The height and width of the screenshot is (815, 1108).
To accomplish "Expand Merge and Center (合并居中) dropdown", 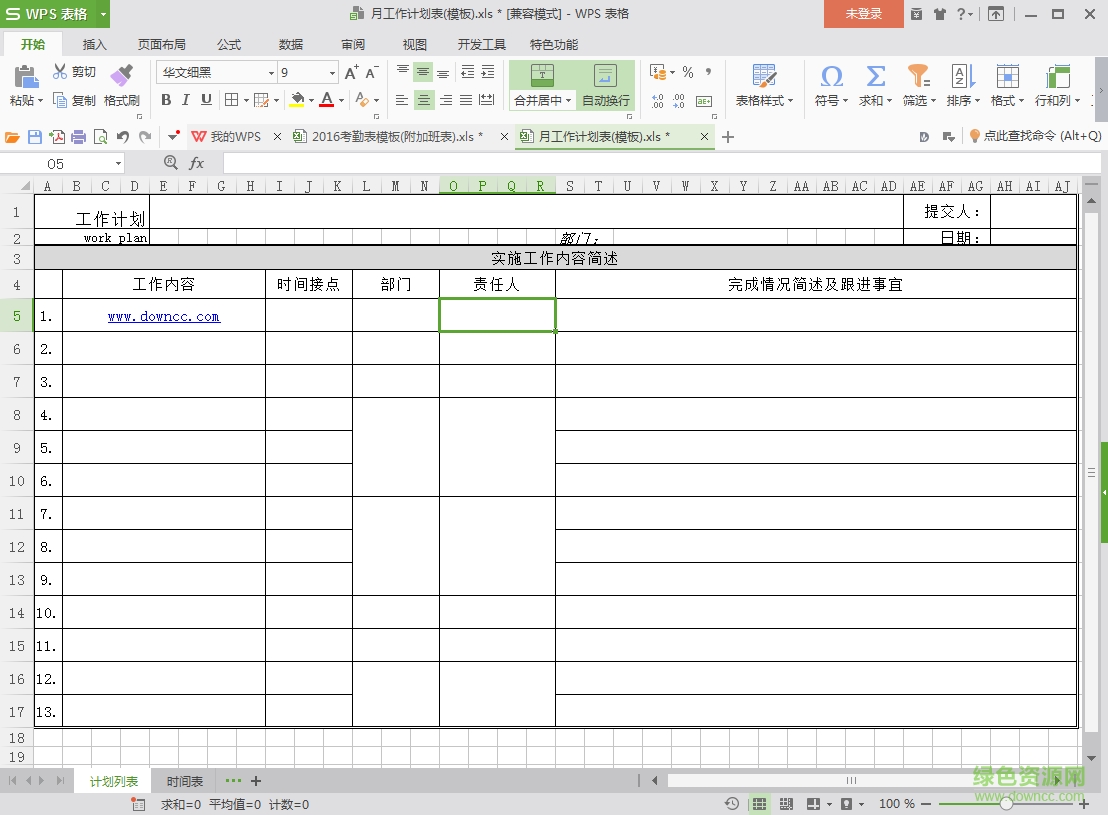I will pos(568,101).
